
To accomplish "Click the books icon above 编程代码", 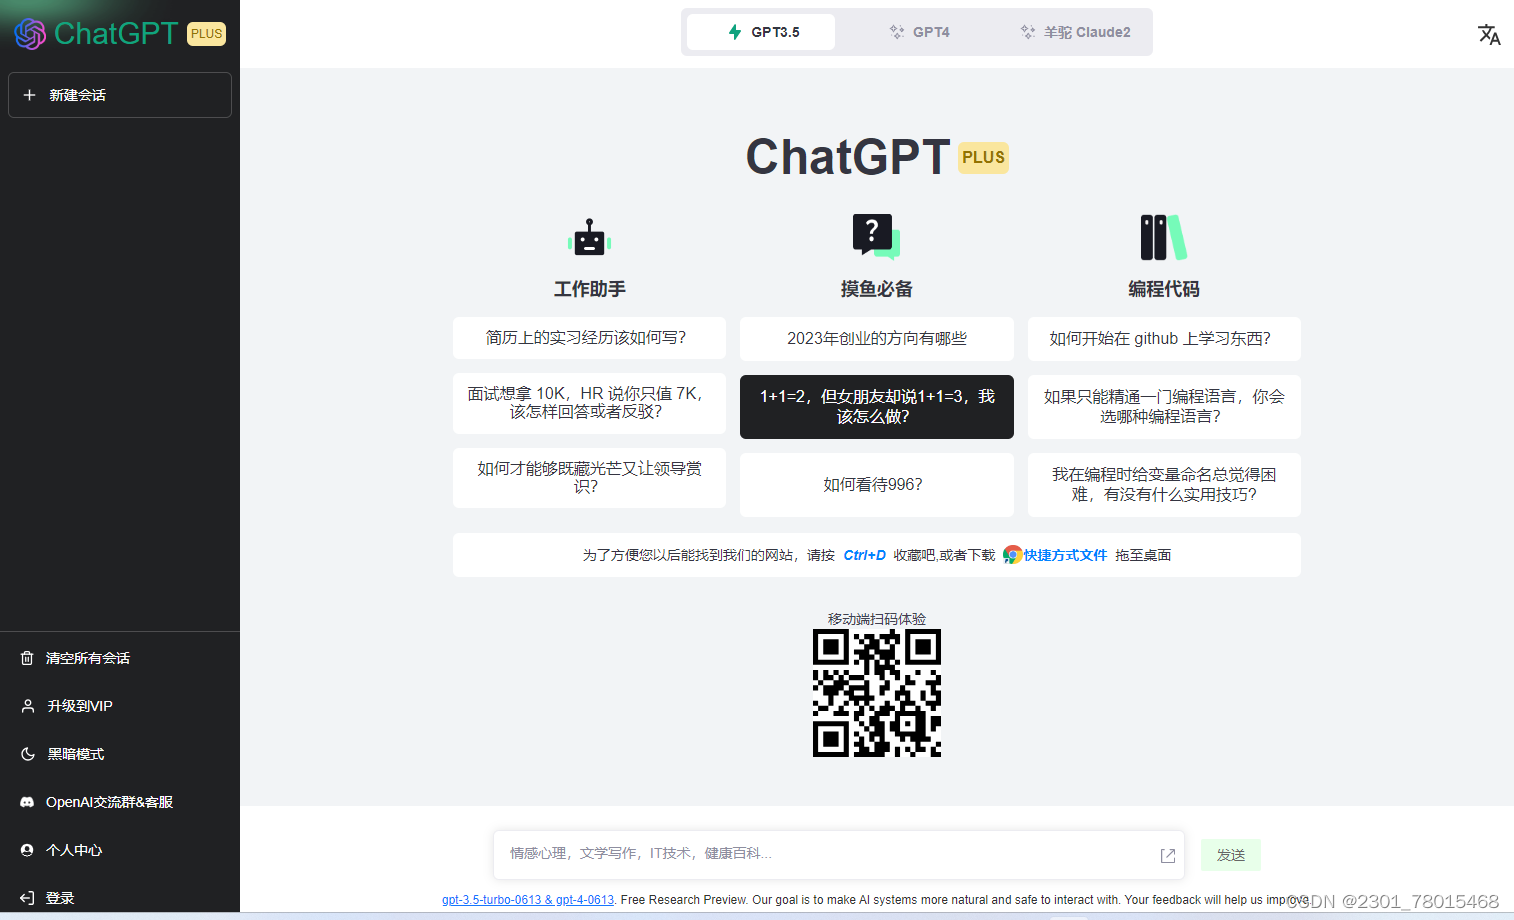I will (1163, 237).
